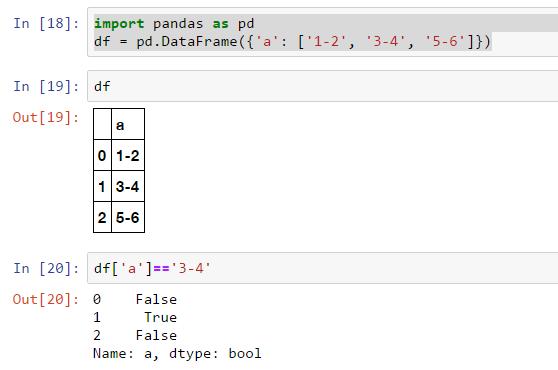Screen dimensions: 558x370
Task: Click the True value in Out[20]
Action: (x=160, y=317)
